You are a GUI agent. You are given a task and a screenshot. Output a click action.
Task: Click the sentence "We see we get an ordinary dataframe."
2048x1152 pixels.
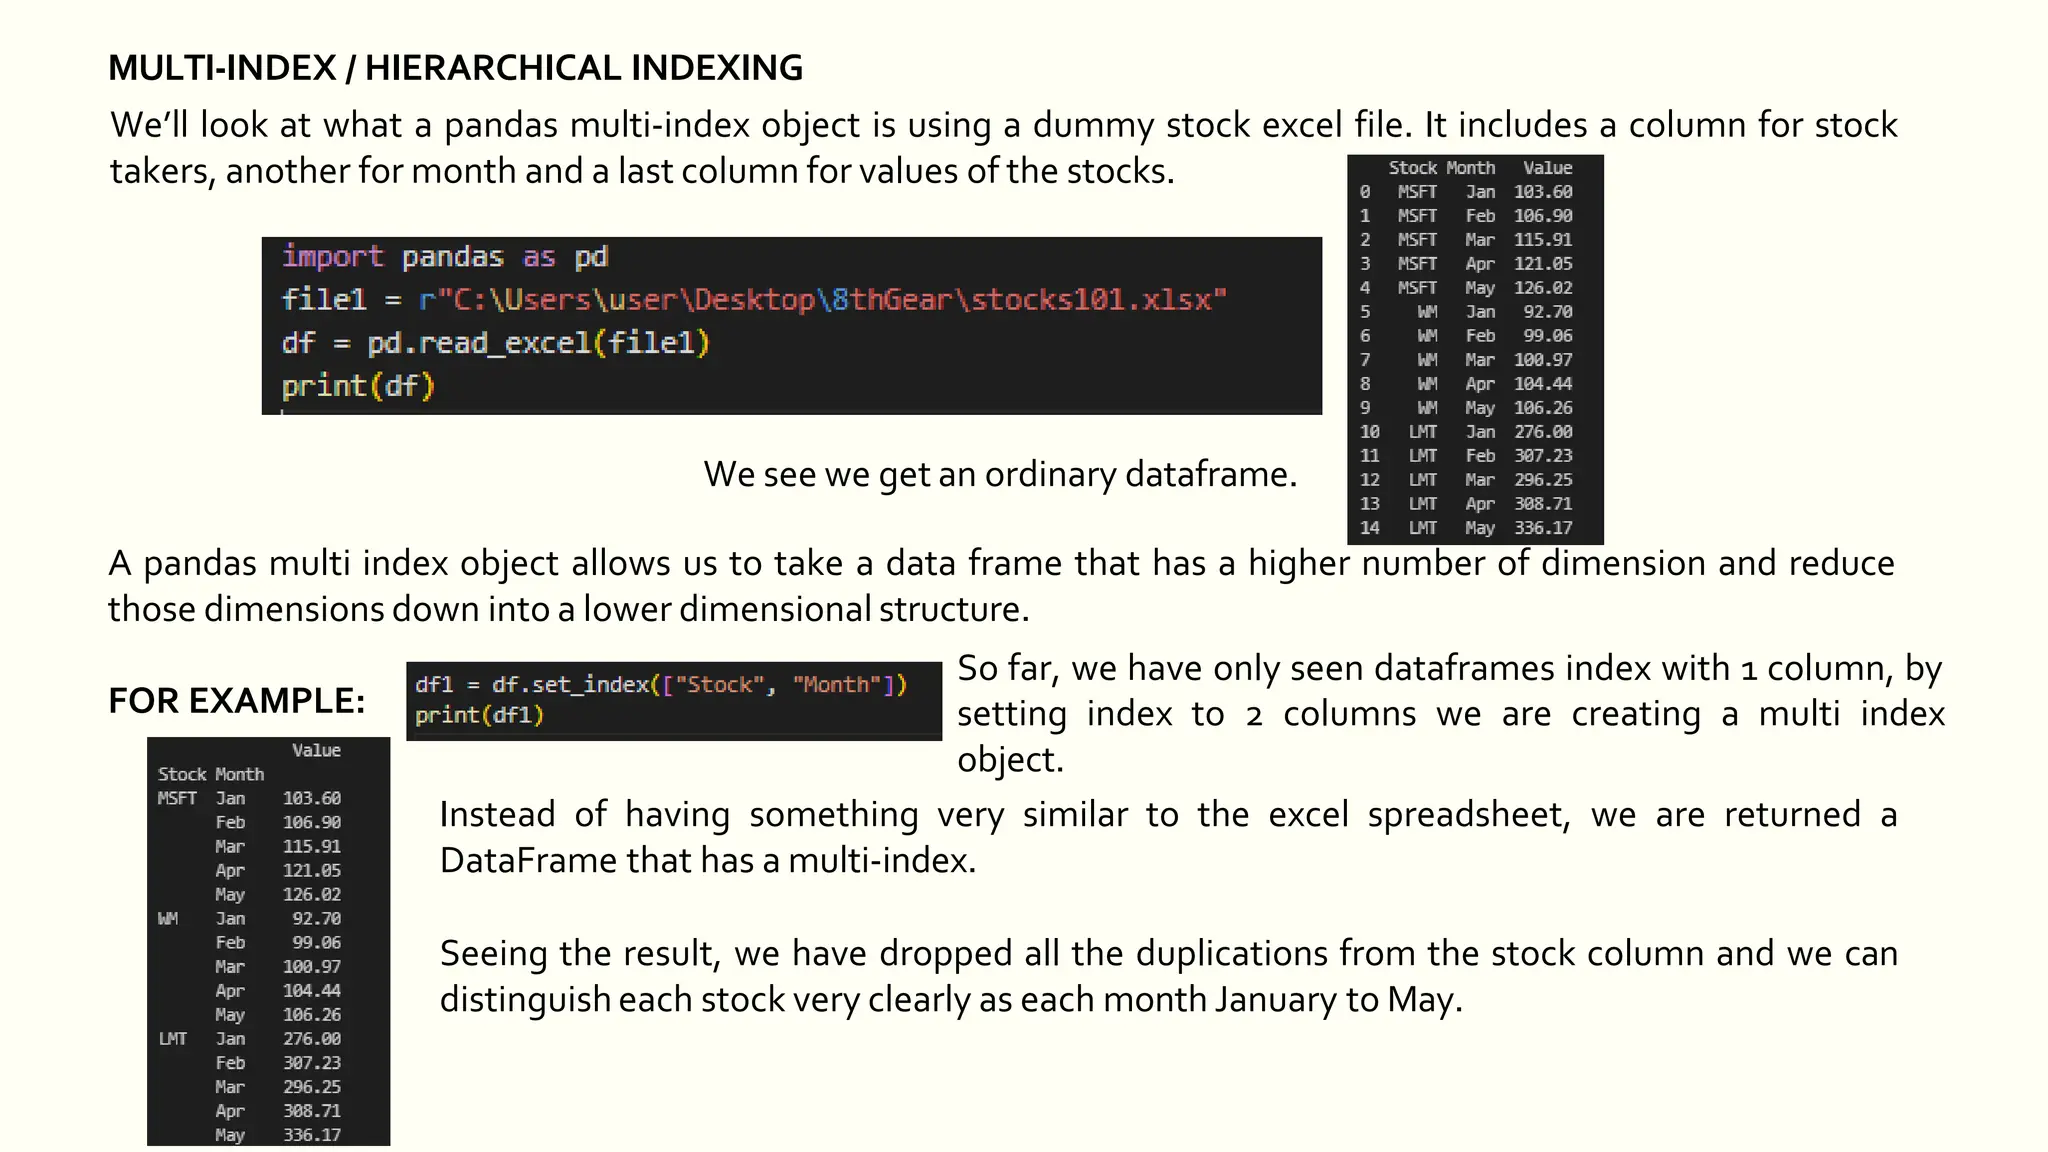(x=1000, y=474)
